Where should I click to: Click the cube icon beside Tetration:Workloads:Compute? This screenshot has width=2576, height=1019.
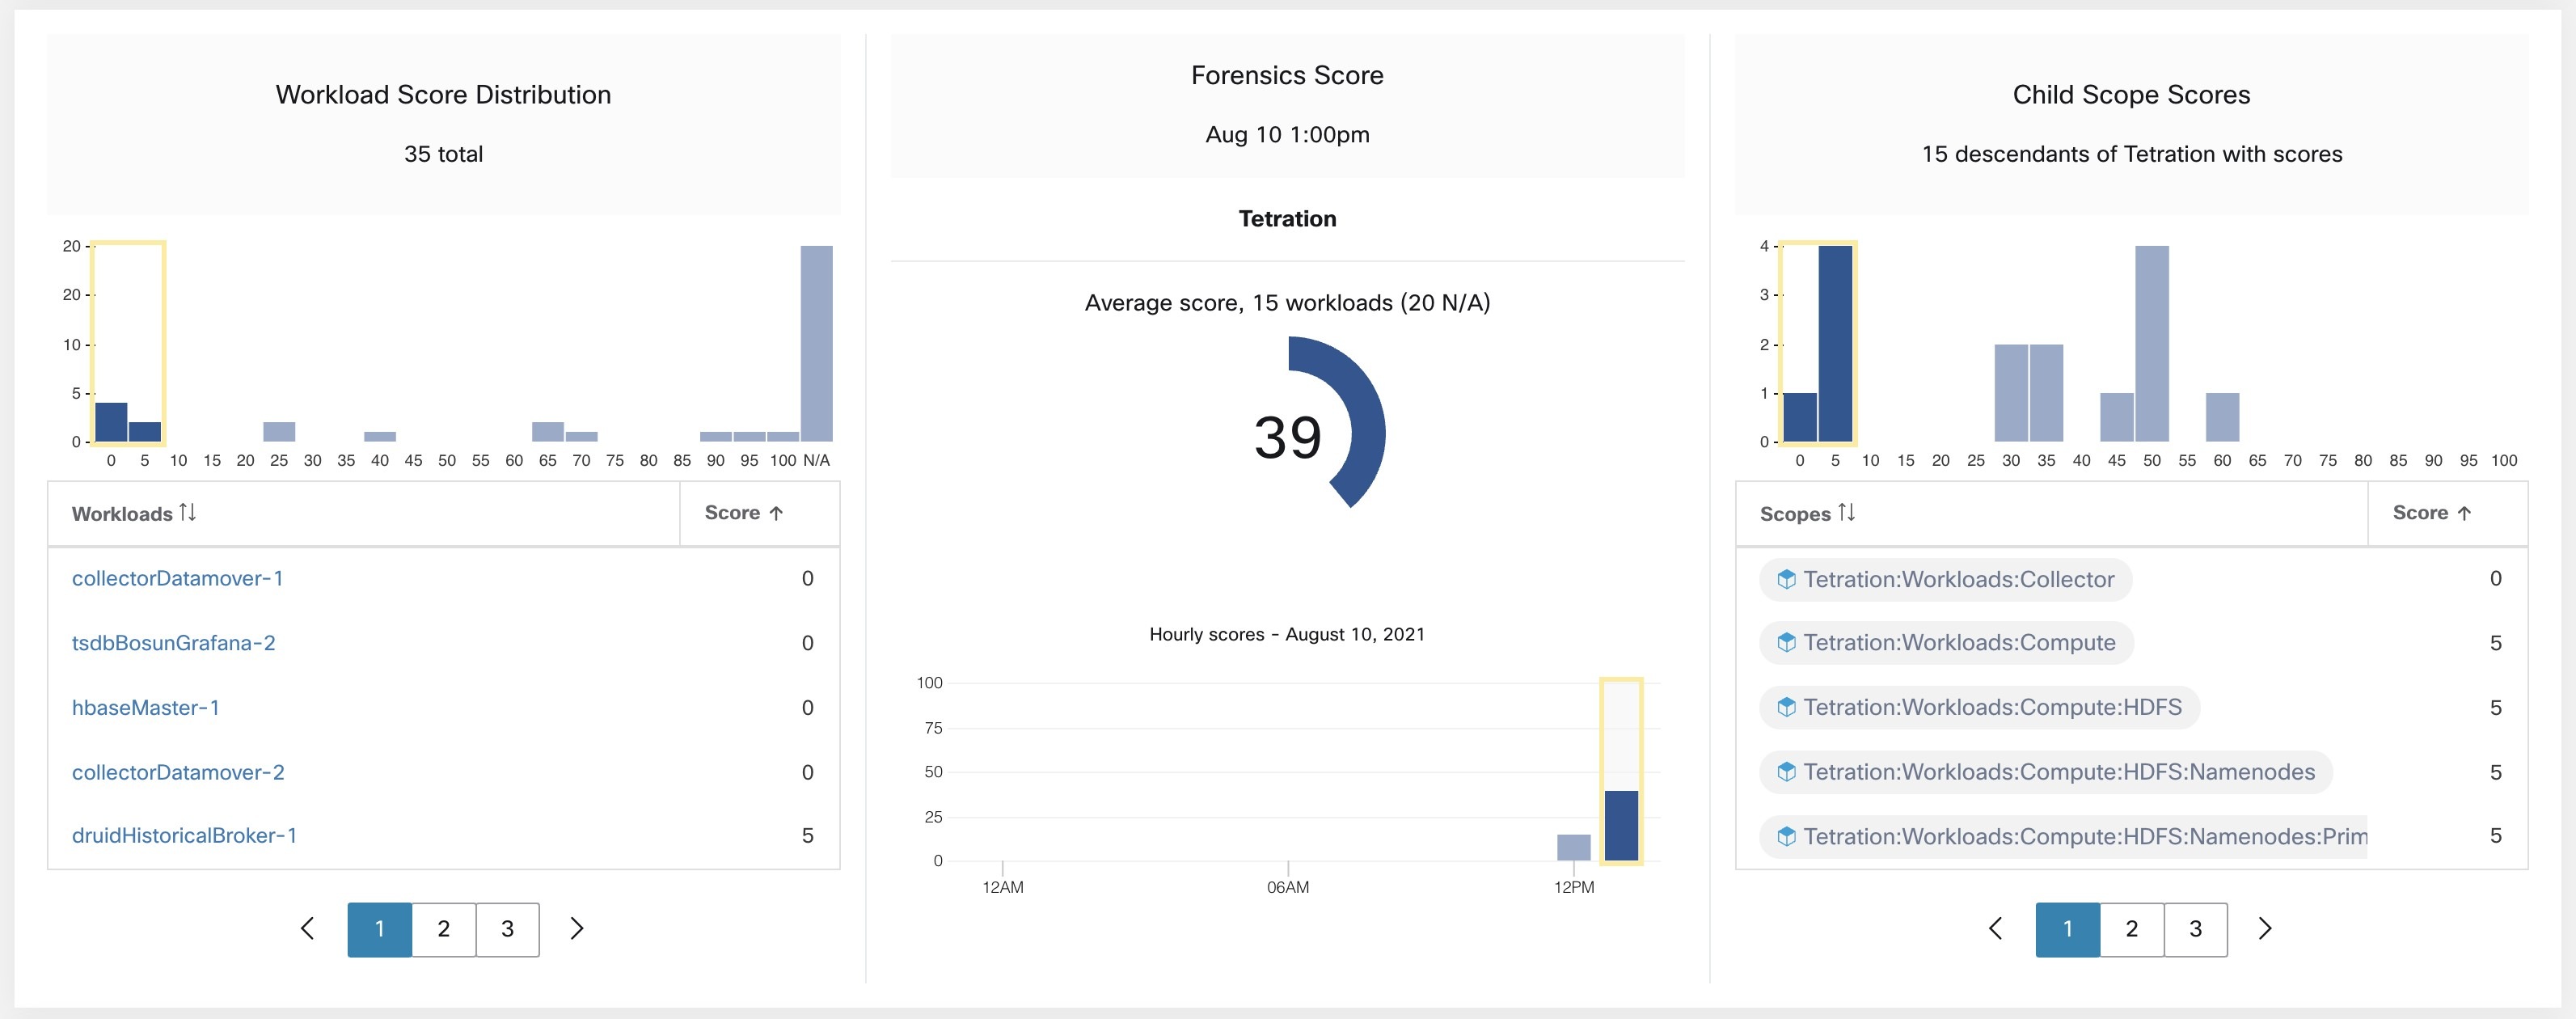pos(1787,643)
